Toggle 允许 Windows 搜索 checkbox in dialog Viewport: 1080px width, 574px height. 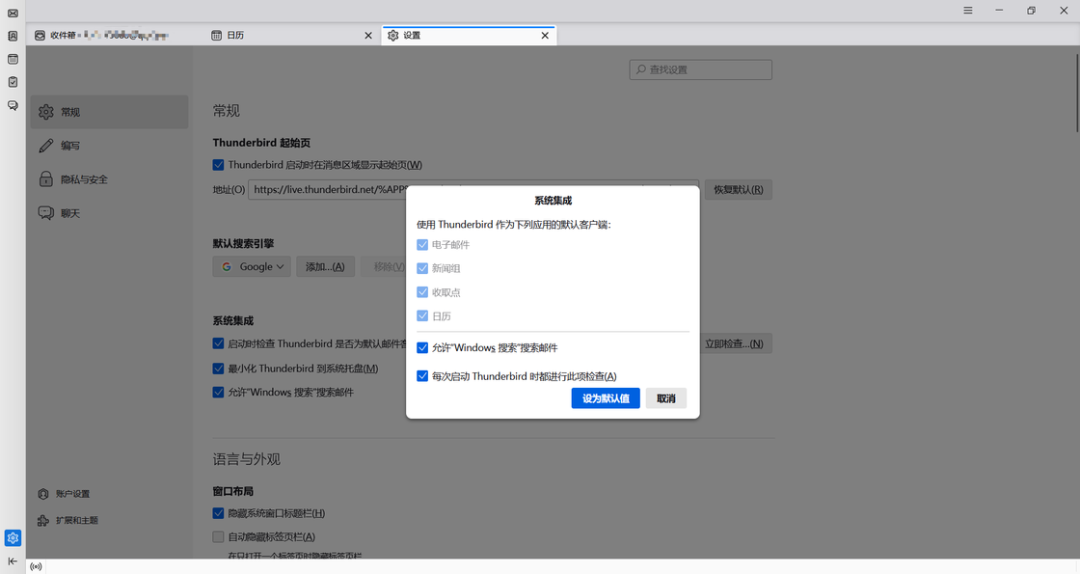(x=422, y=348)
